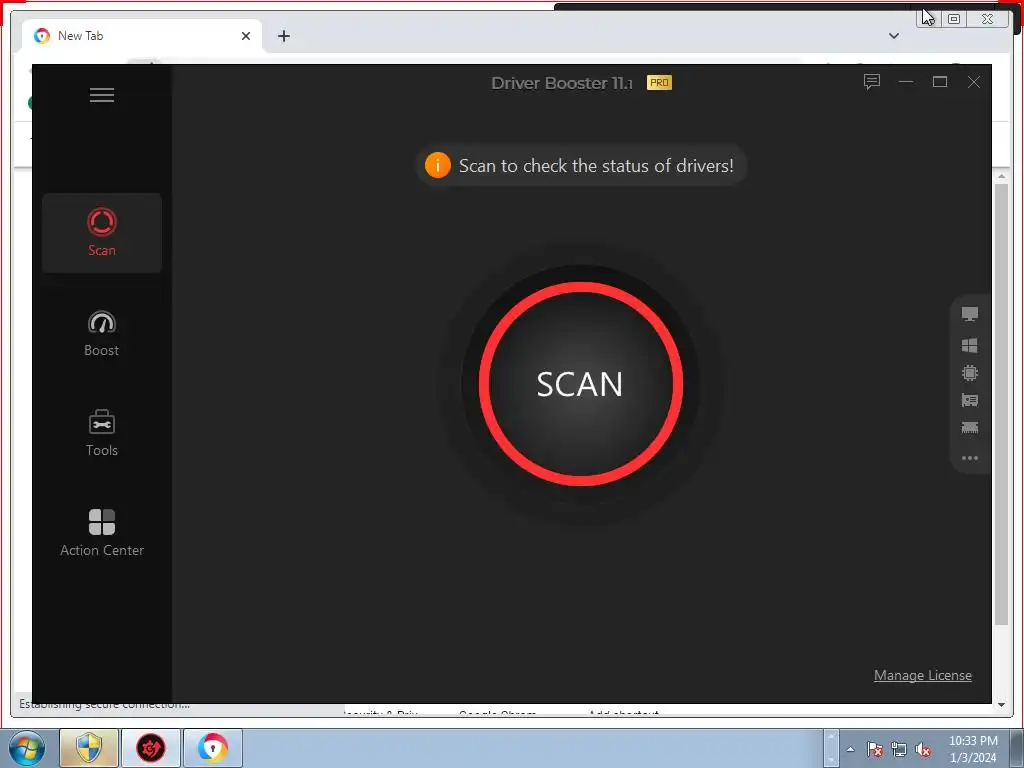
Task: Open the Boost section
Action: click(x=102, y=333)
